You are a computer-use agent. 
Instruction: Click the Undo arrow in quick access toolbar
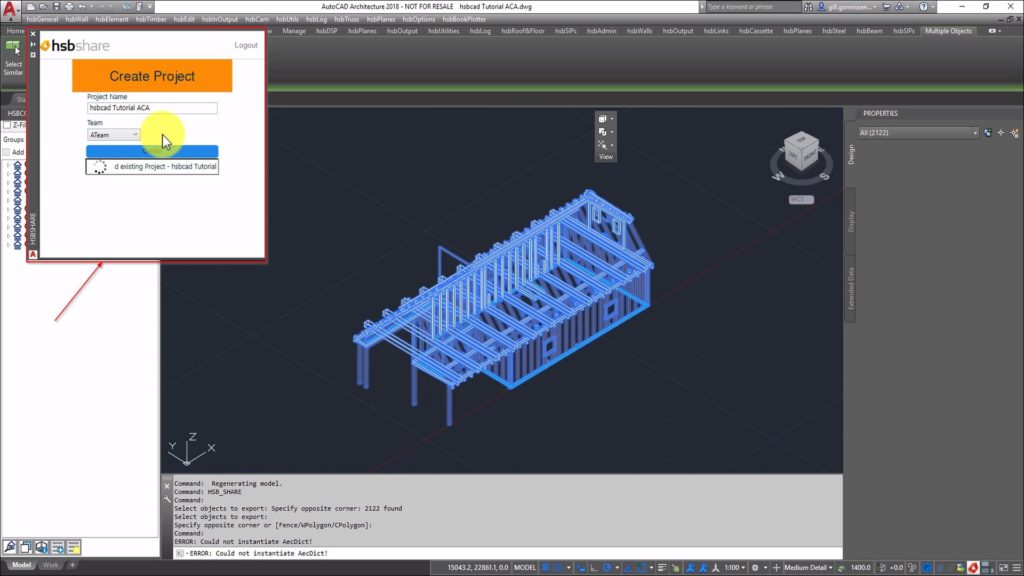tap(82, 7)
